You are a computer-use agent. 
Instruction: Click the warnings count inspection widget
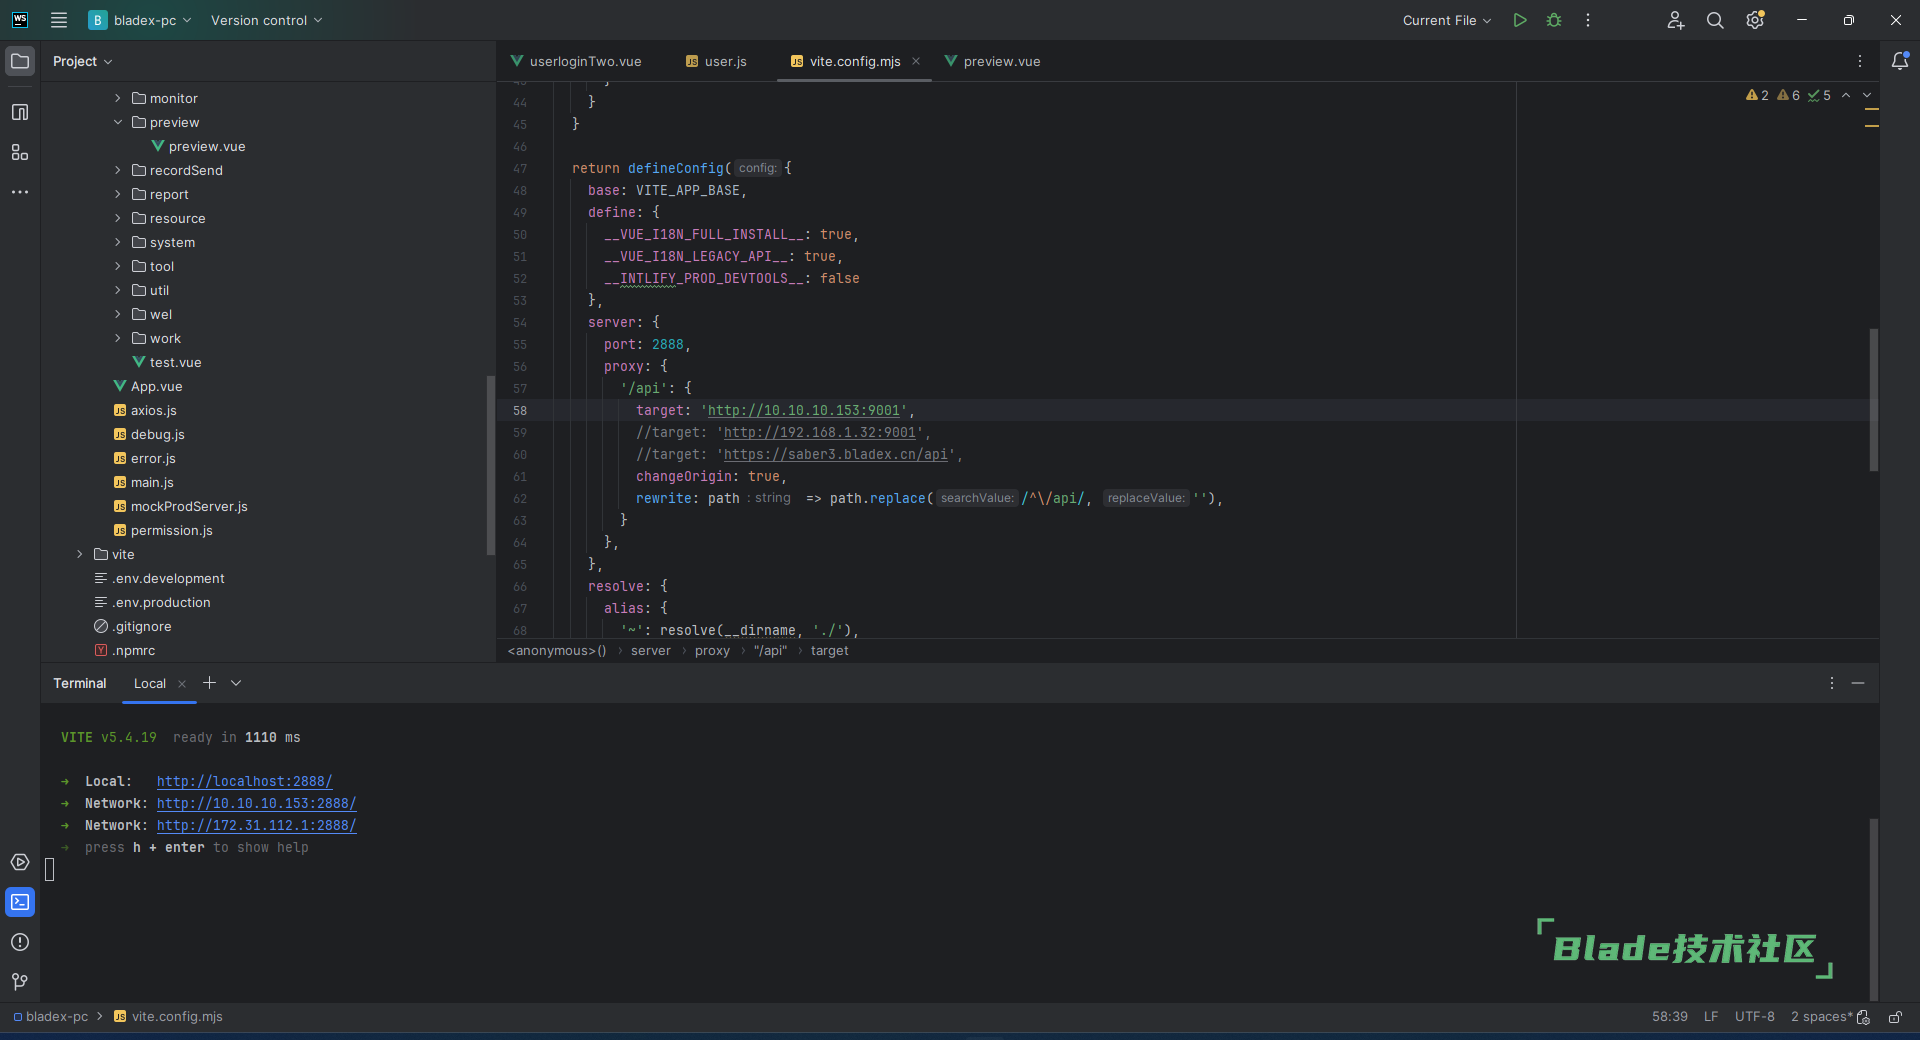1788,96
